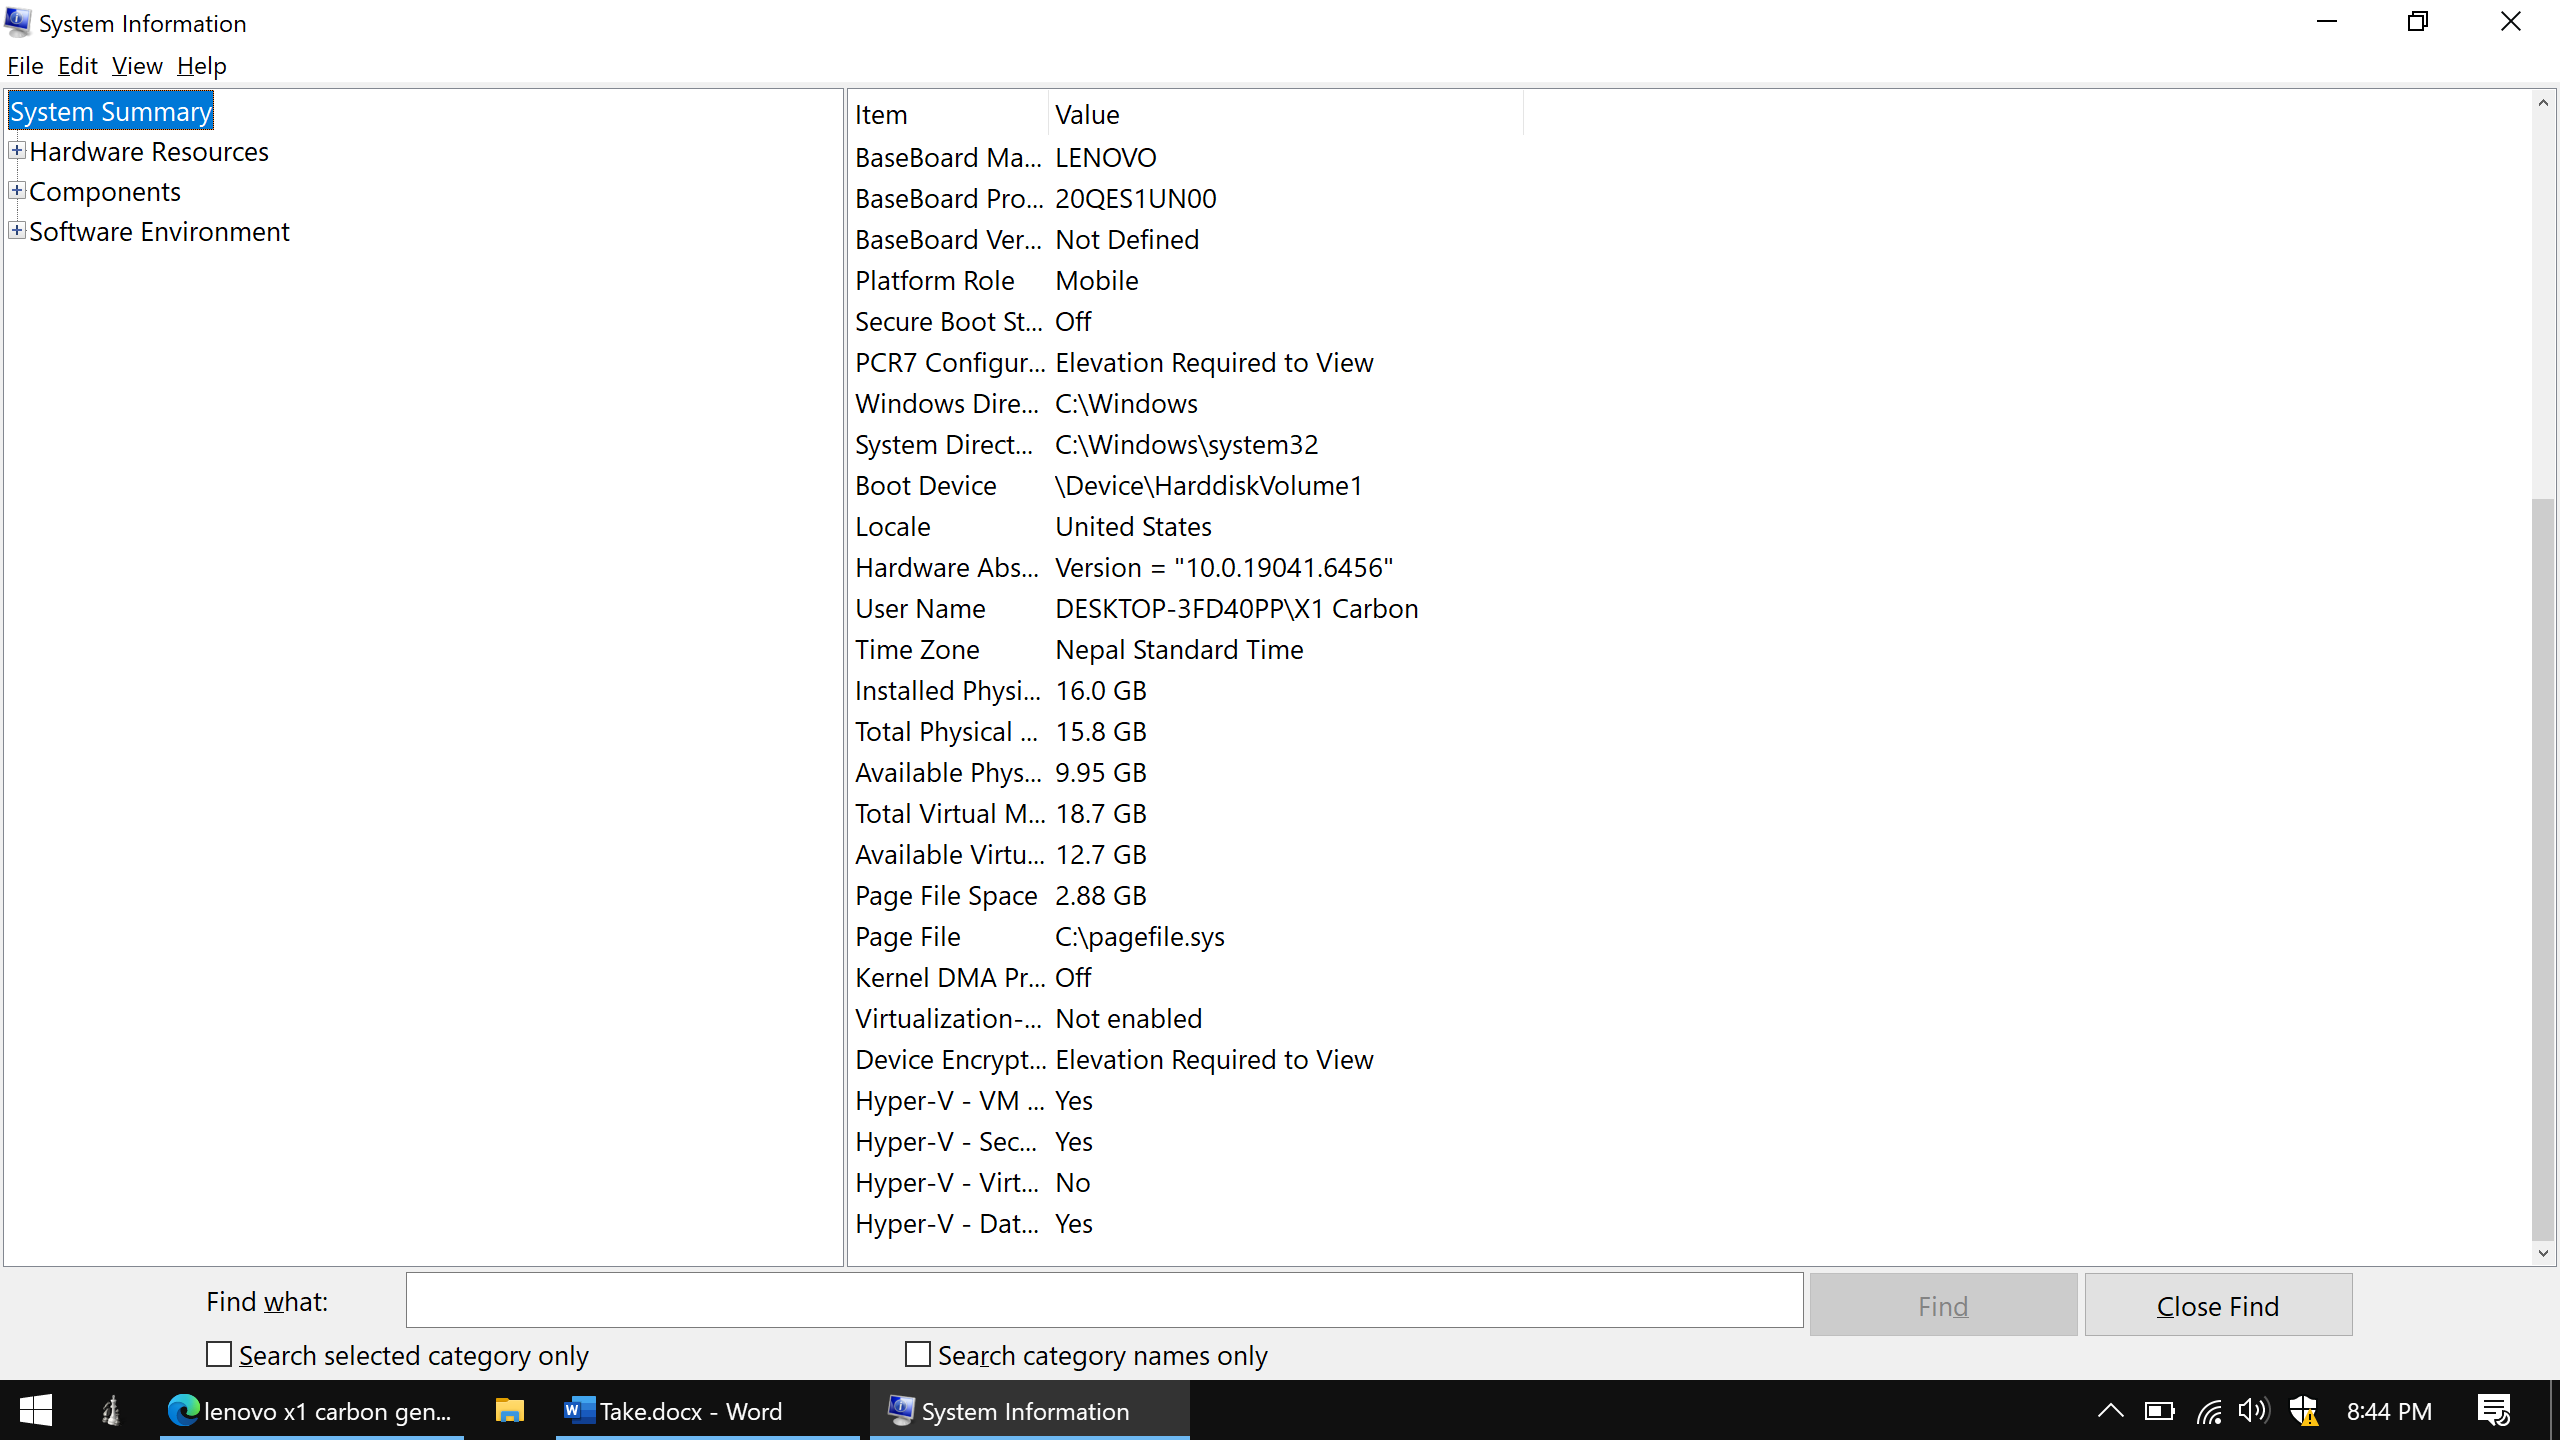Click the System Information title bar icon
This screenshot has width=2560, height=1440.
pyautogui.click(x=18, y=22)
